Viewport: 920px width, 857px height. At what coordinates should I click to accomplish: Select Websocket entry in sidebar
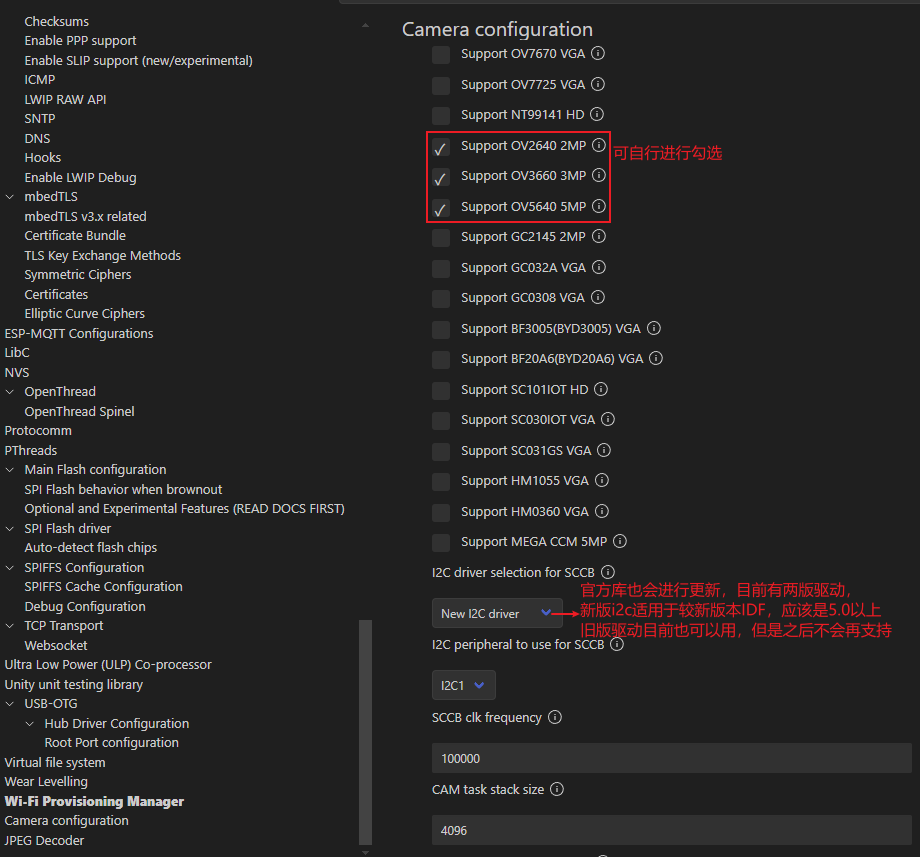coord(56,645)
